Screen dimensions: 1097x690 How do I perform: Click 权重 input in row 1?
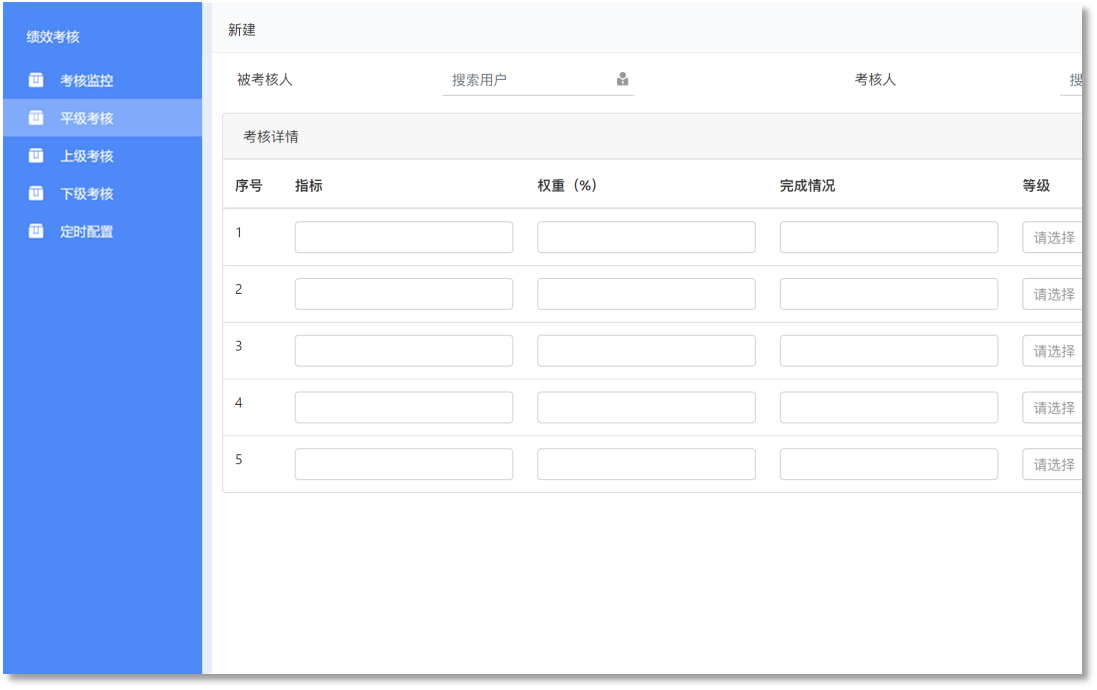(x=646, y=237)
